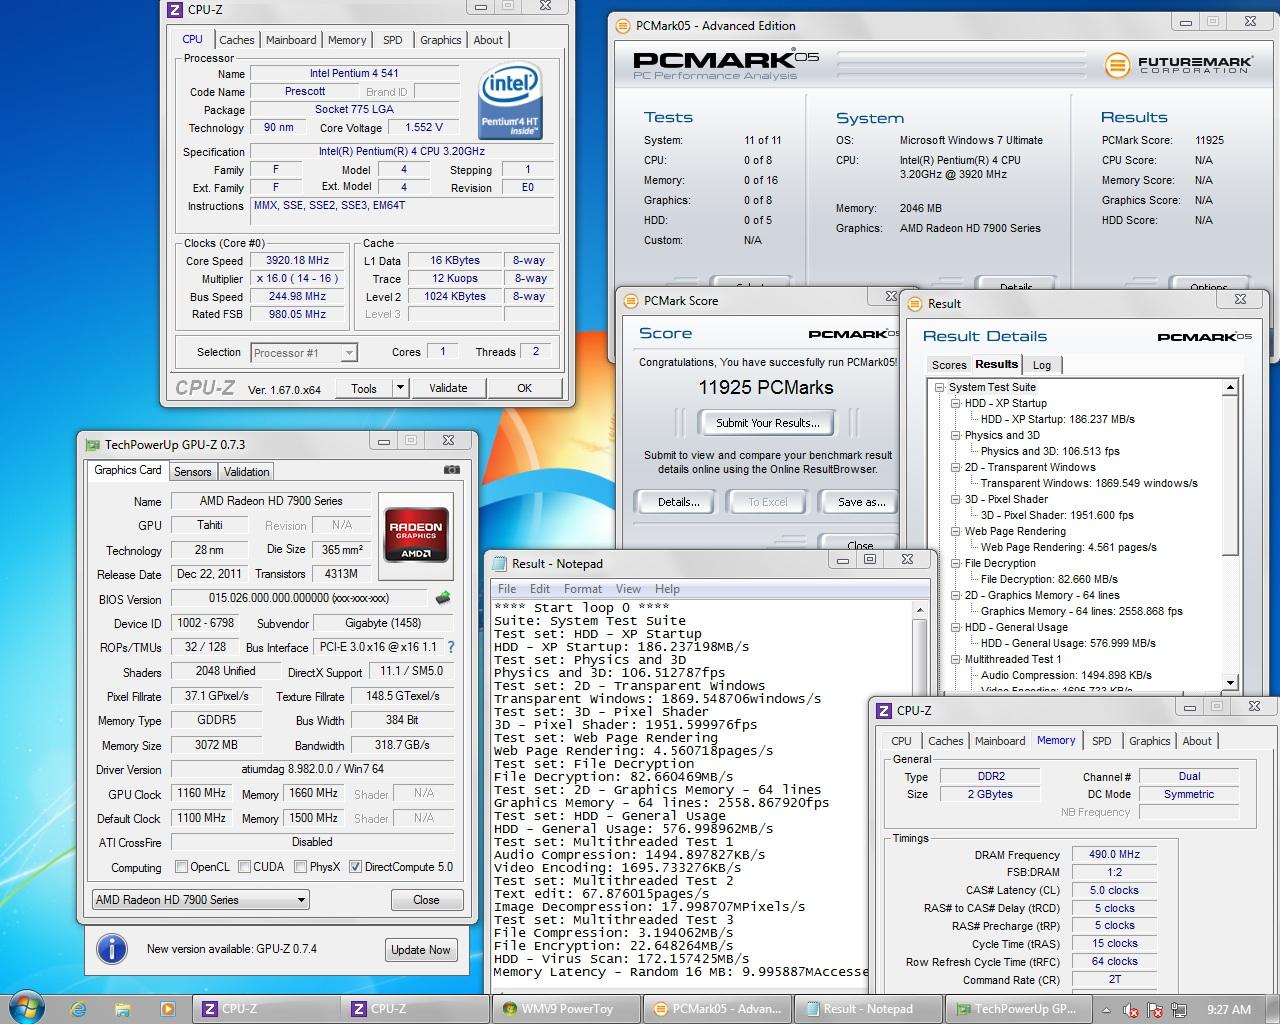Enable the CUDA checkbox
The image size is (1280, 1024).
tap(244, 867)
